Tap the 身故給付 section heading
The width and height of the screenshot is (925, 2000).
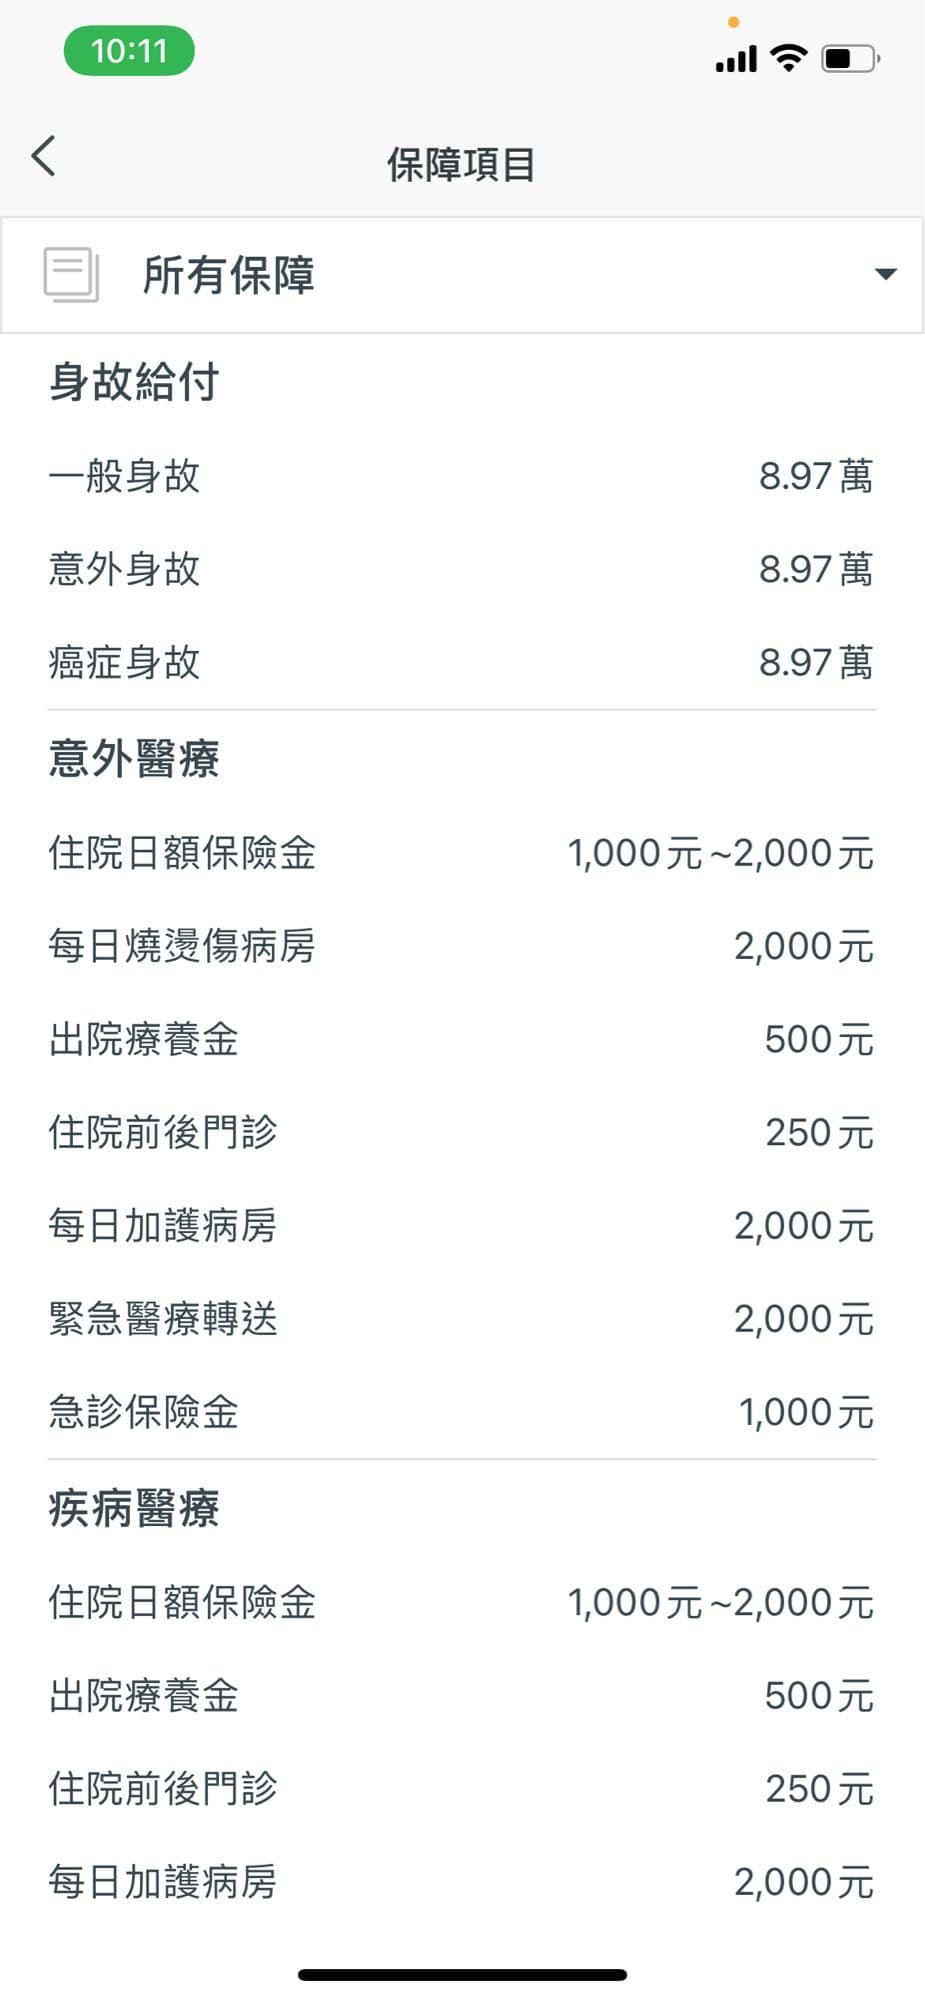134,382
